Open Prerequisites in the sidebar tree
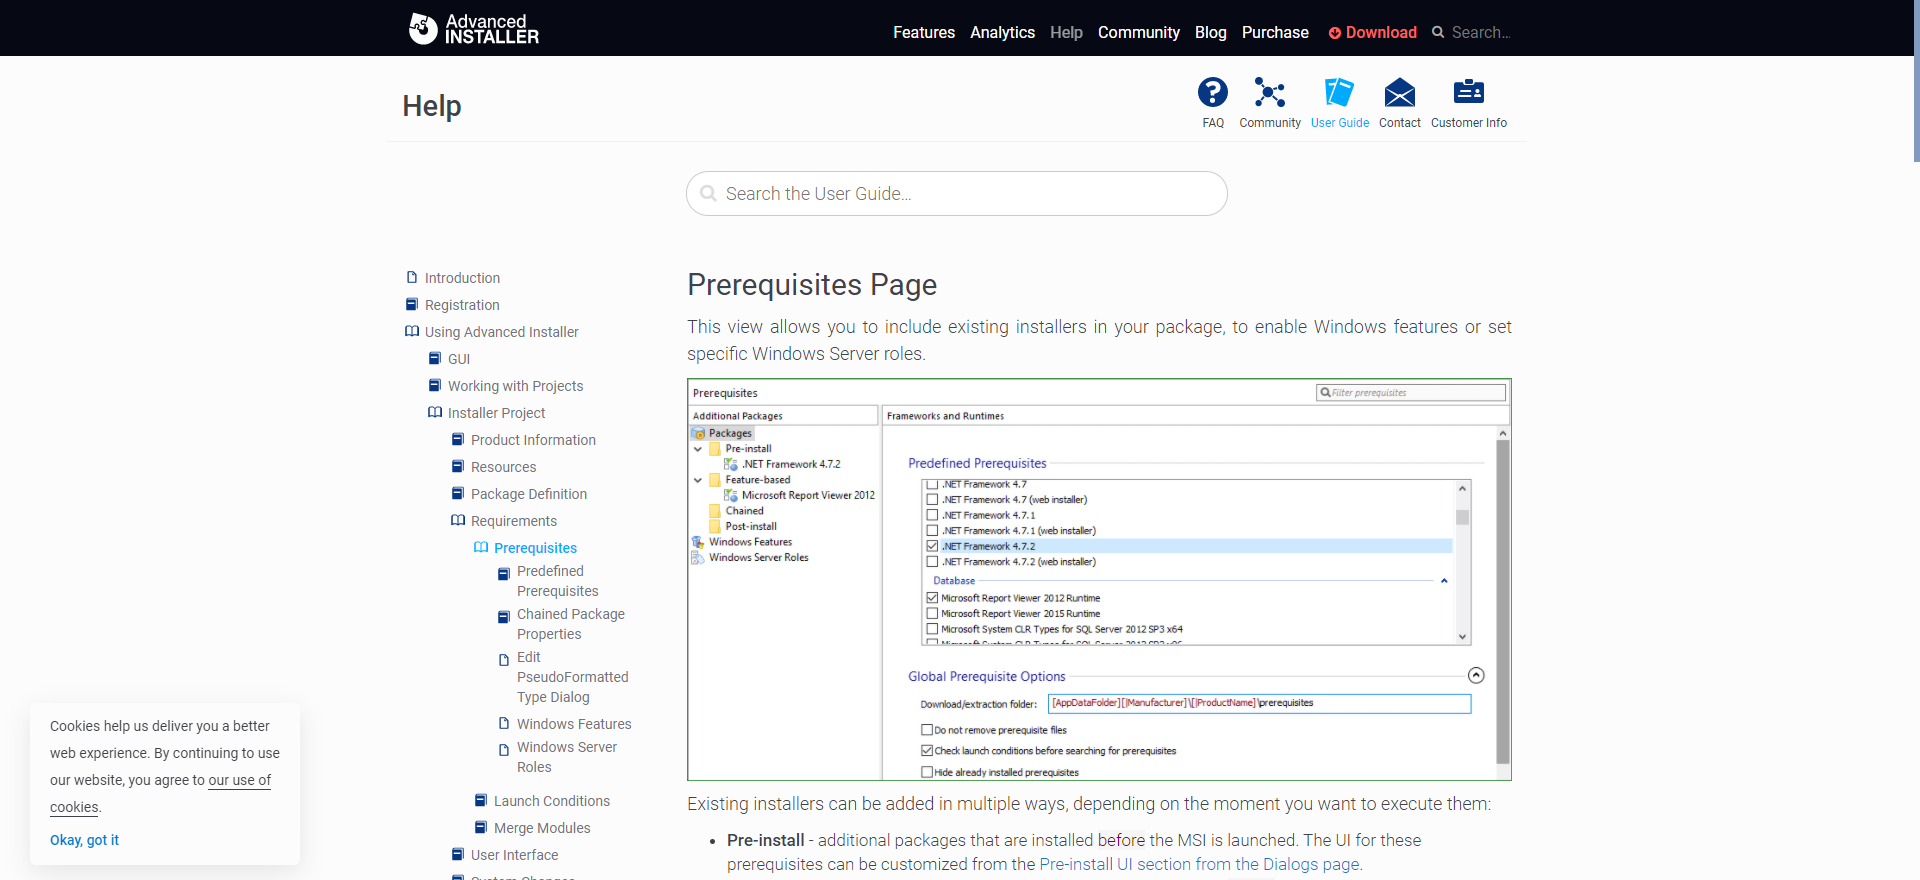1920x880 pixels. (535, 548)
